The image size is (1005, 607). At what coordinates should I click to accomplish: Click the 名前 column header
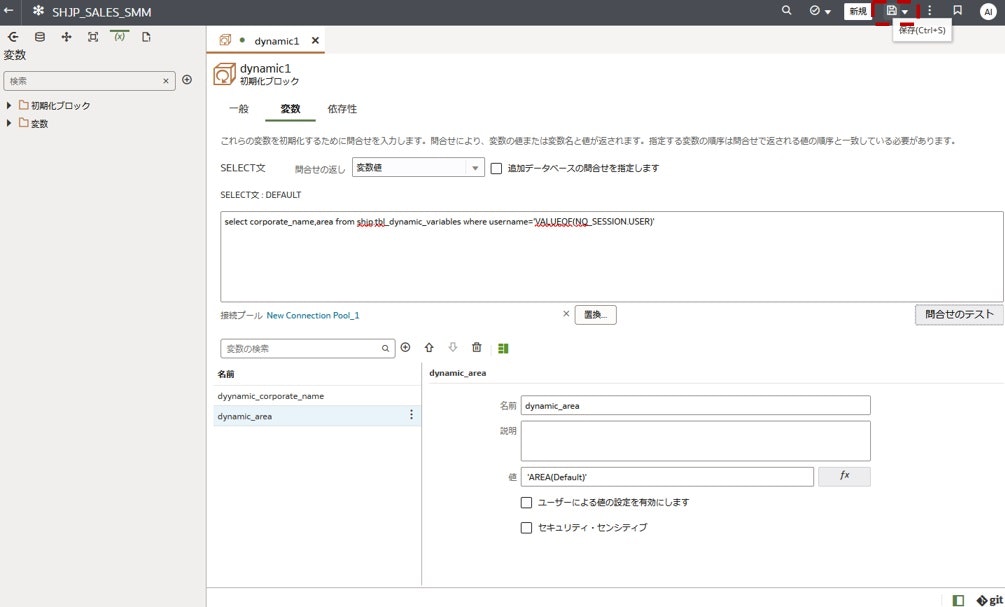click(x=226, y=374)
